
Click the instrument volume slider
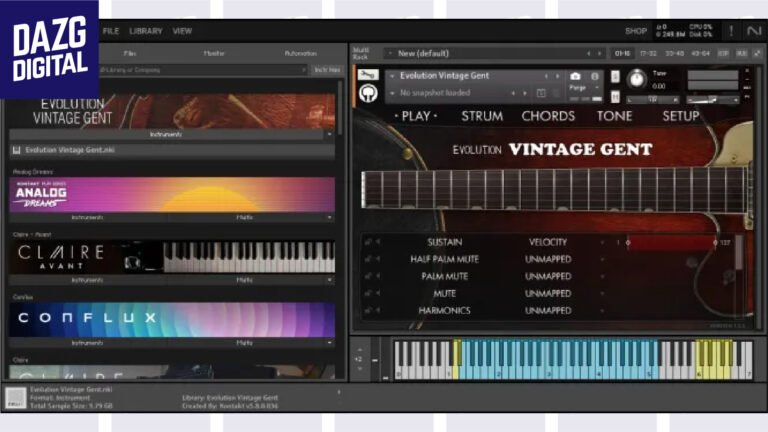pos(713,100)
